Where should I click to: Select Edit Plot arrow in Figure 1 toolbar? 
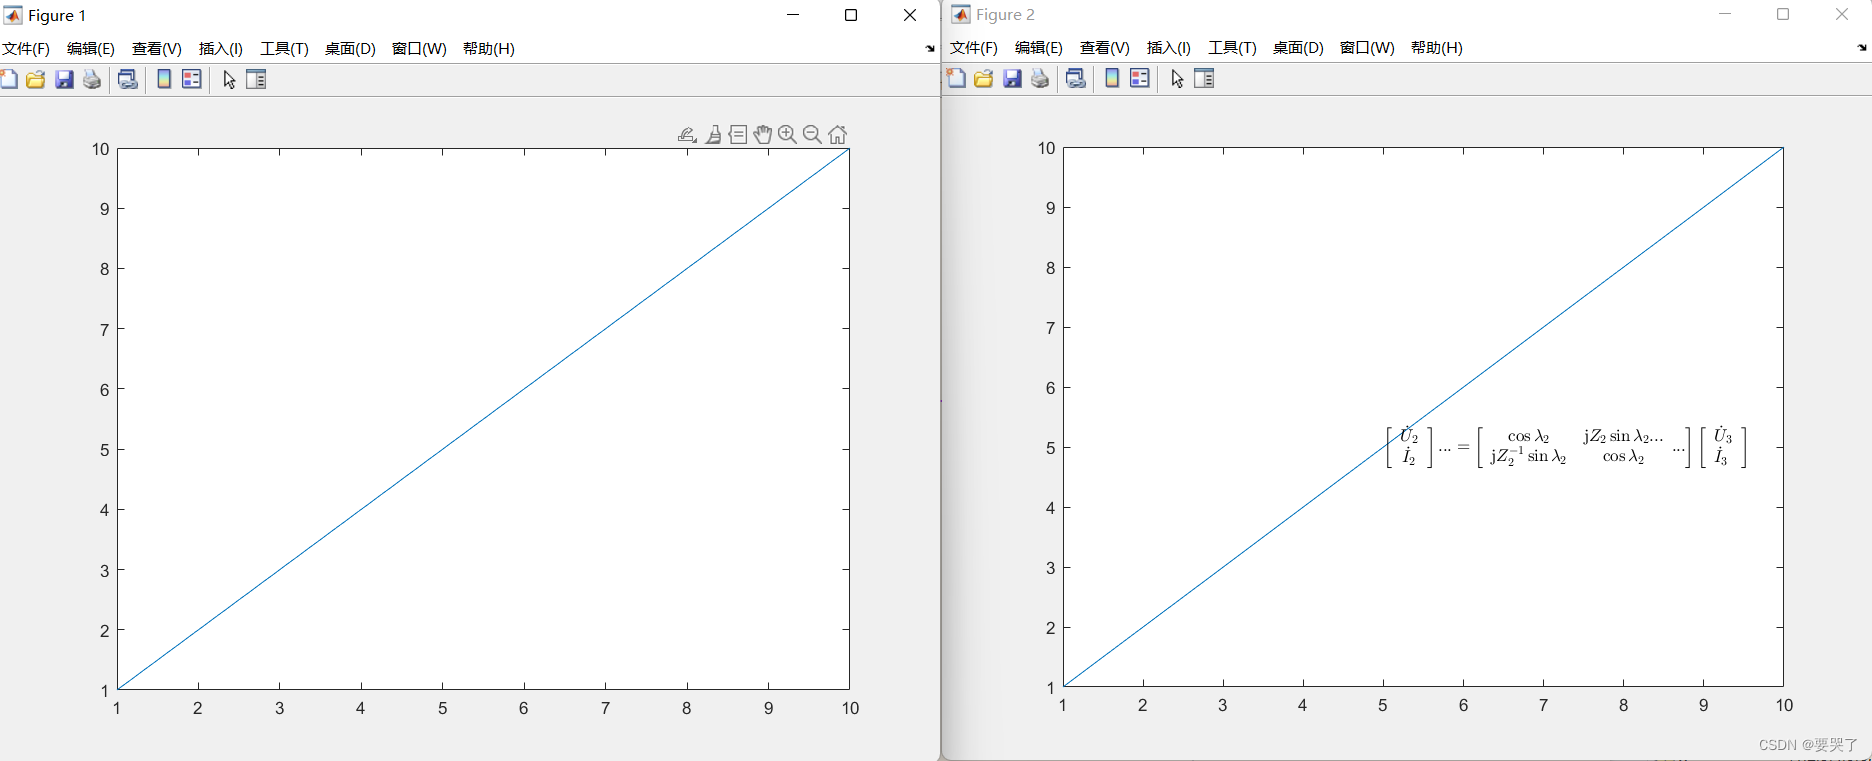point(229,80)
